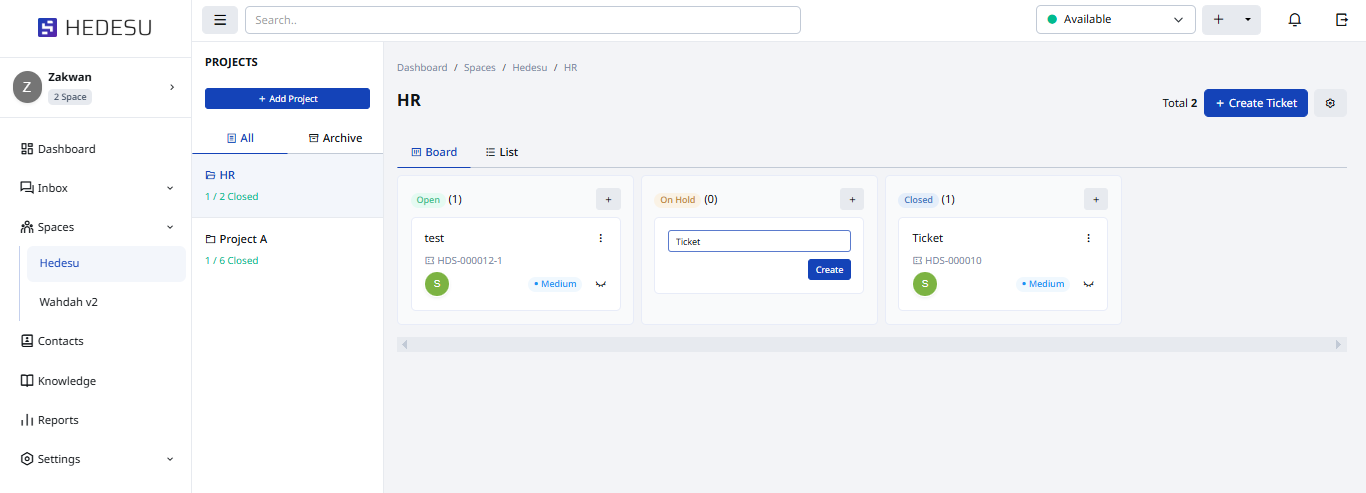Switch to the List view tab

click(502, 152)
